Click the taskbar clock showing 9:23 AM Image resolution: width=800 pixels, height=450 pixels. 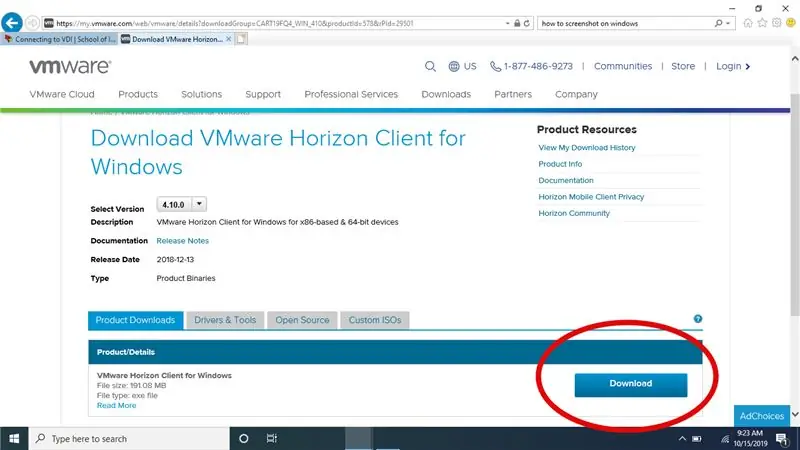coord(750,438)
